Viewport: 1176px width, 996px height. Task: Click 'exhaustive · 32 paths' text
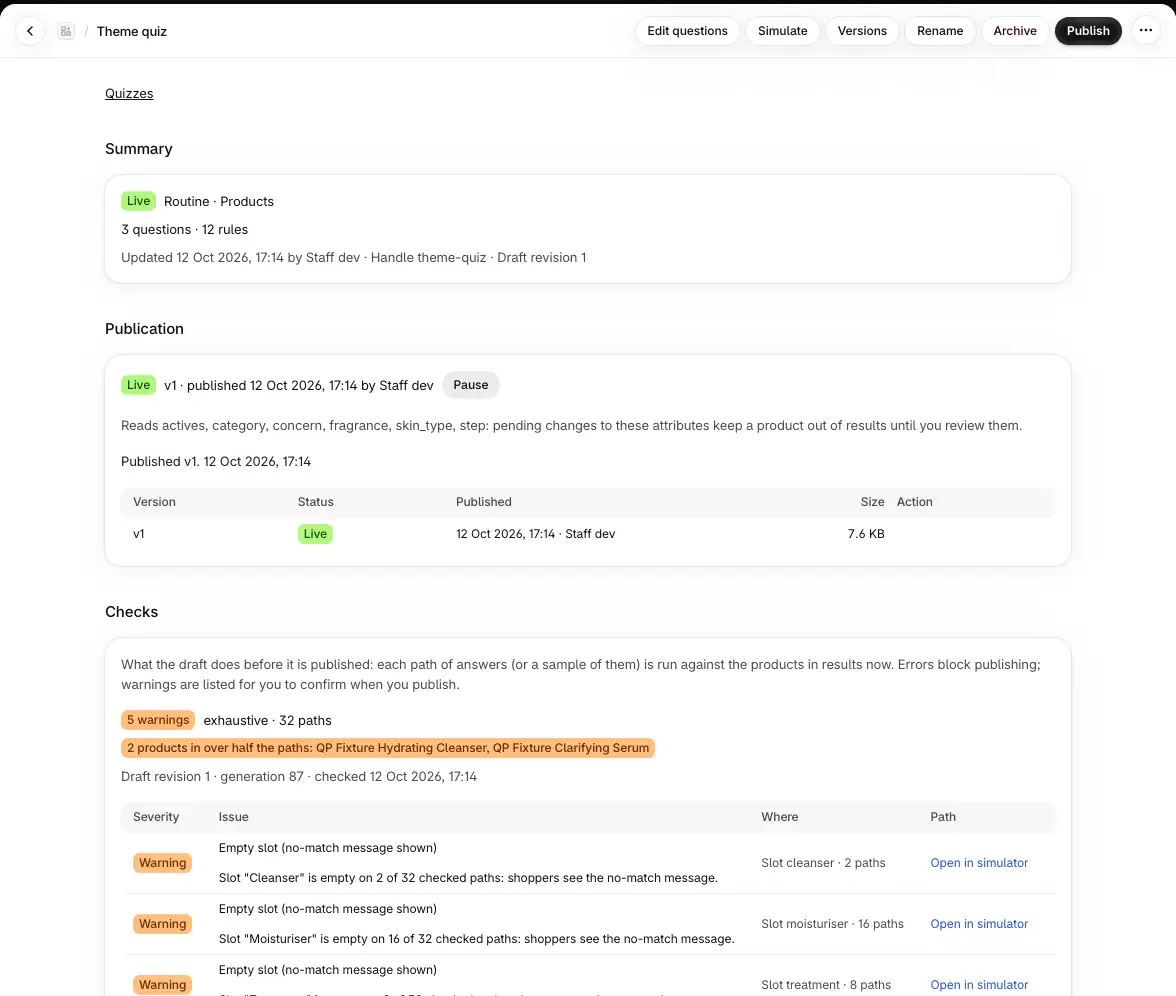click(267, 721)
